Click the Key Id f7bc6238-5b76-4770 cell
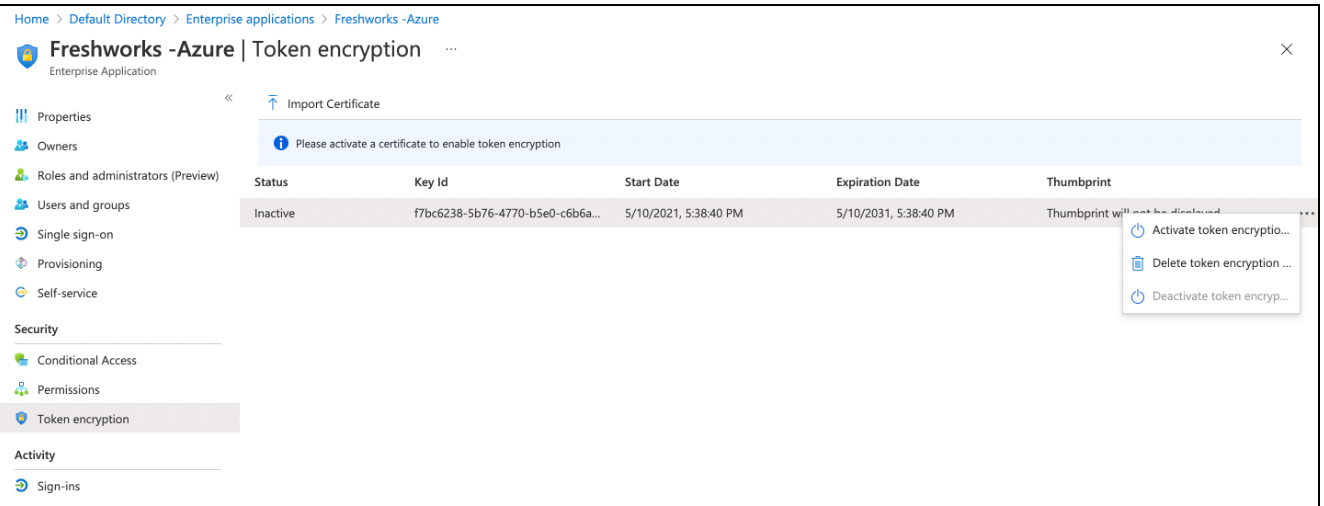The width and height of the screenshot is (1324, 506). coord(507,213)
